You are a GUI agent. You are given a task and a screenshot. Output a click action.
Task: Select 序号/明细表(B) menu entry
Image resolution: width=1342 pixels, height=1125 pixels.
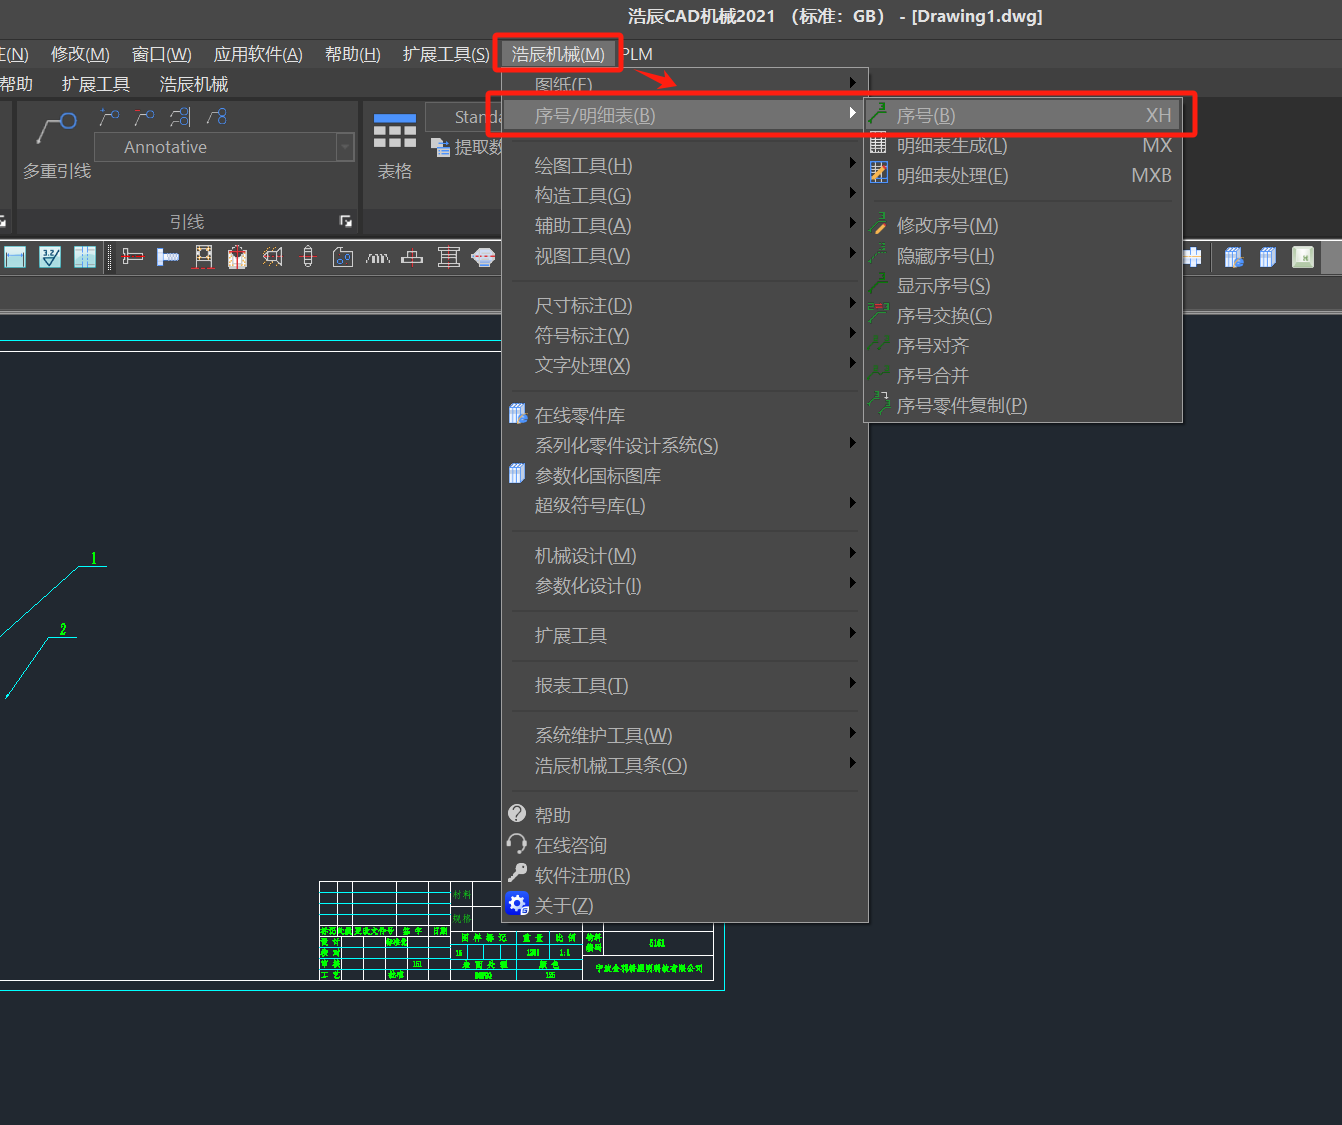[x=685, y=116]
